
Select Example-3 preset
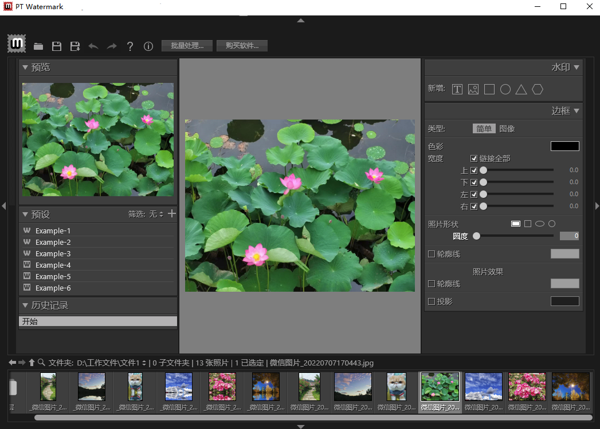(53, 253)
